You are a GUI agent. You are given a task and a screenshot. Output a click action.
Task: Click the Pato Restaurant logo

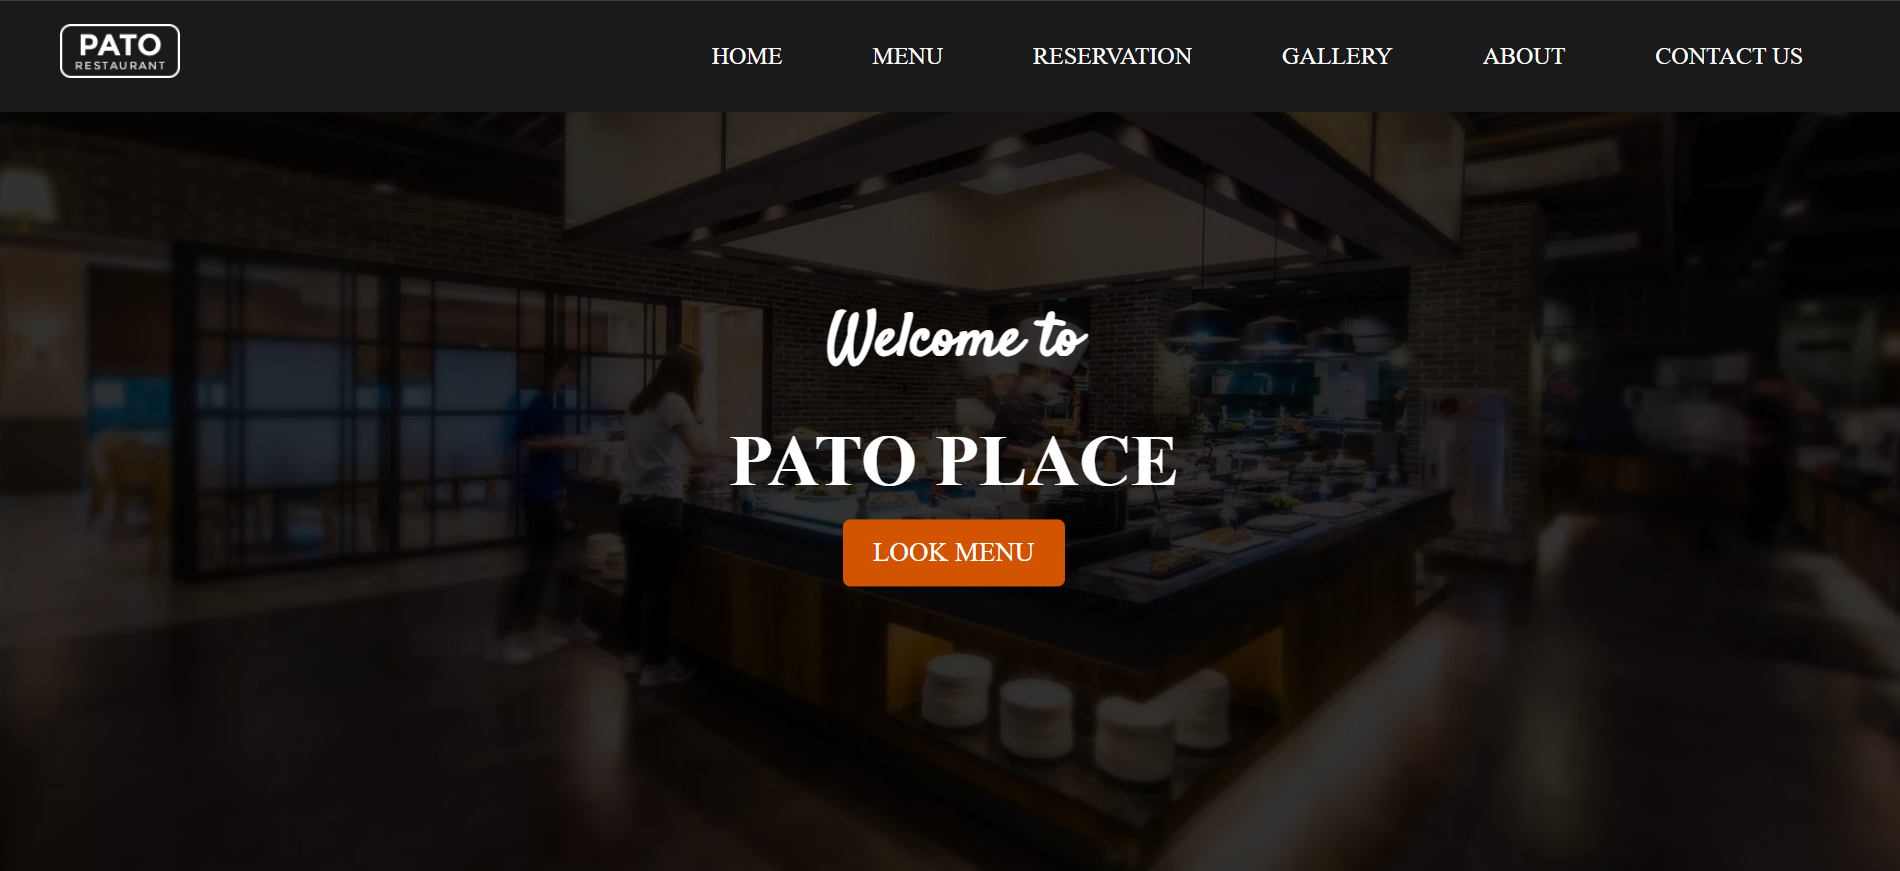coord(120,51)
